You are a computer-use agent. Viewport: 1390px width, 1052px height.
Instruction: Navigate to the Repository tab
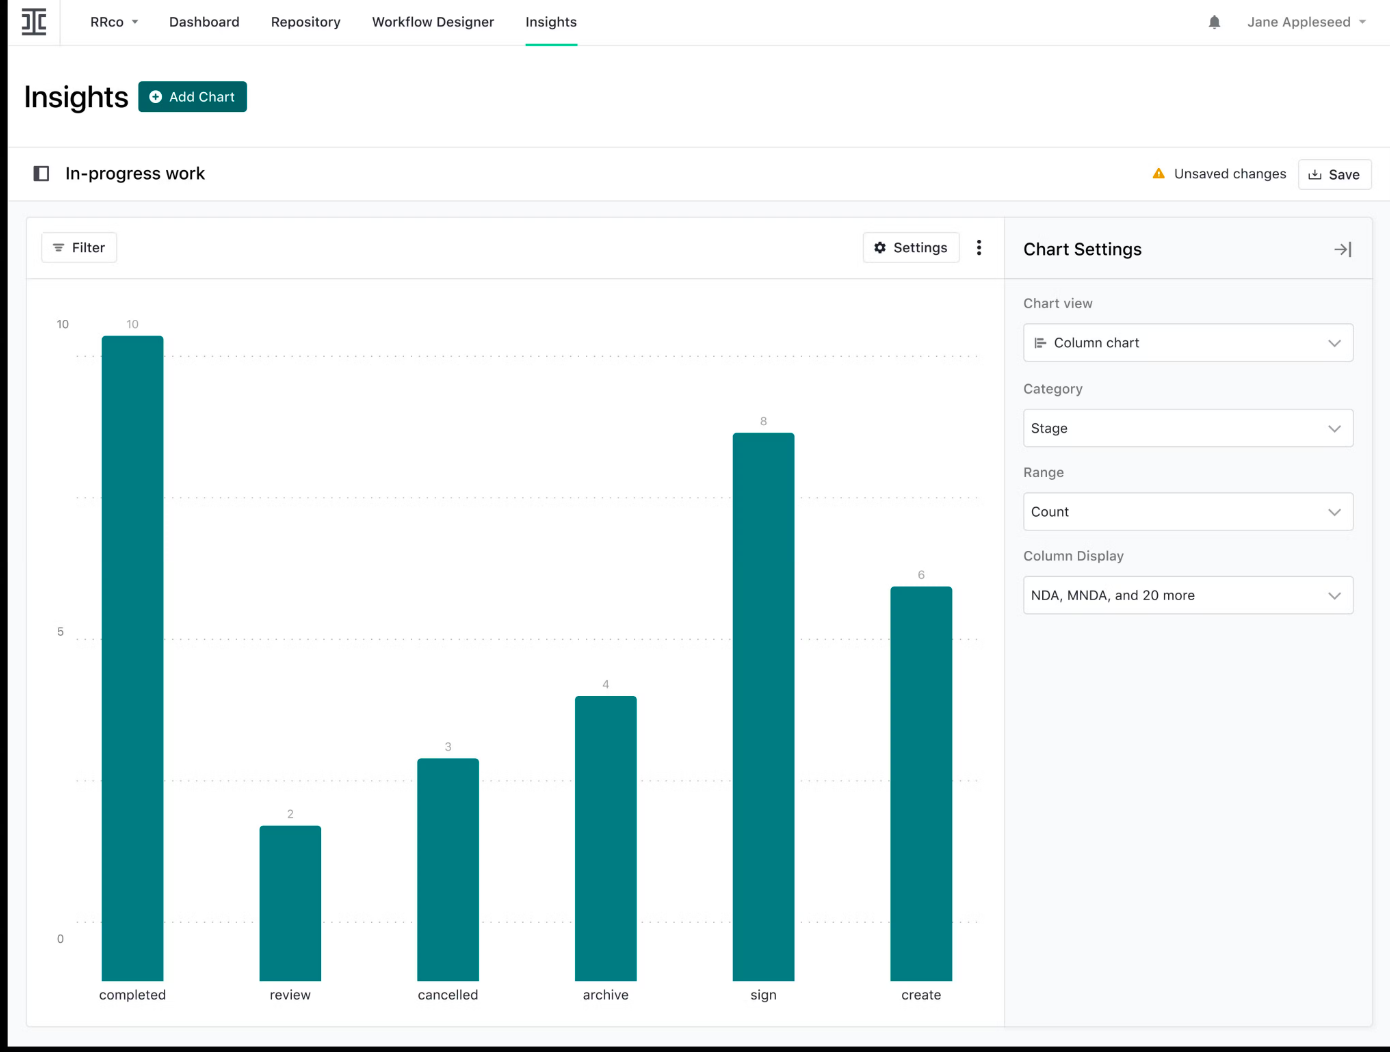pyautogui.click(x=305, y=22)
